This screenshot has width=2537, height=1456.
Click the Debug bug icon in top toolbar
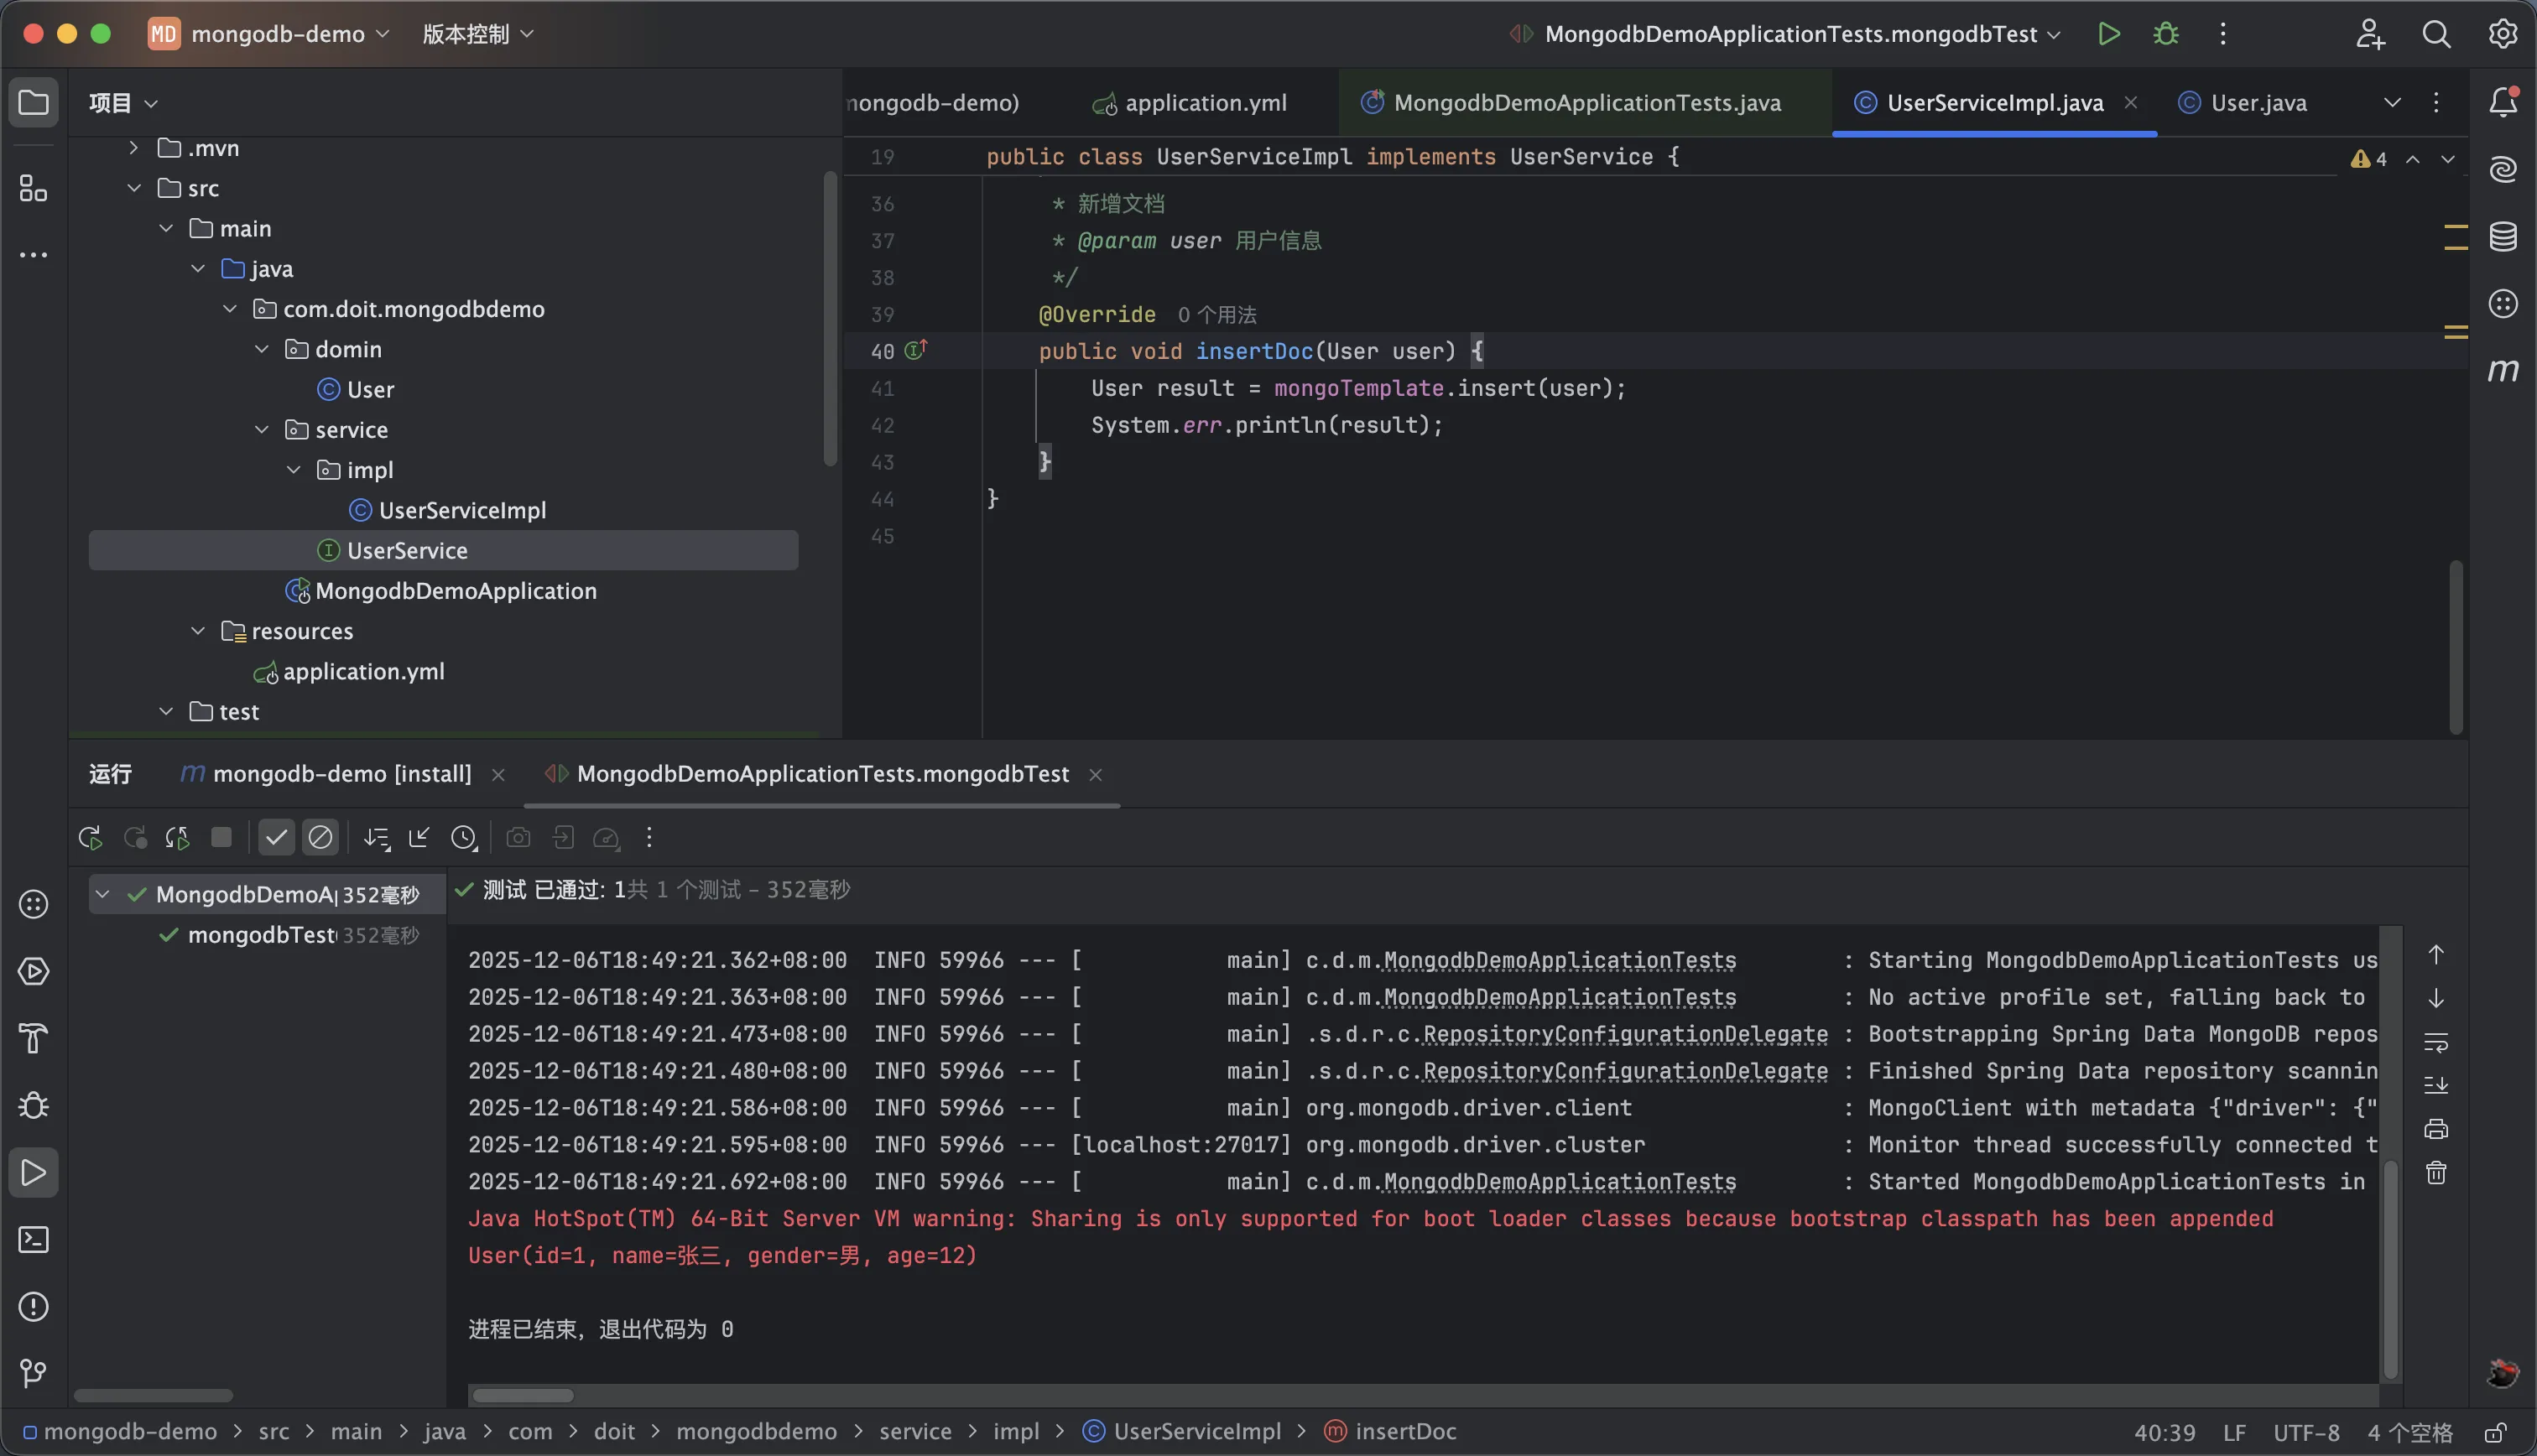tap(2166, 34)
